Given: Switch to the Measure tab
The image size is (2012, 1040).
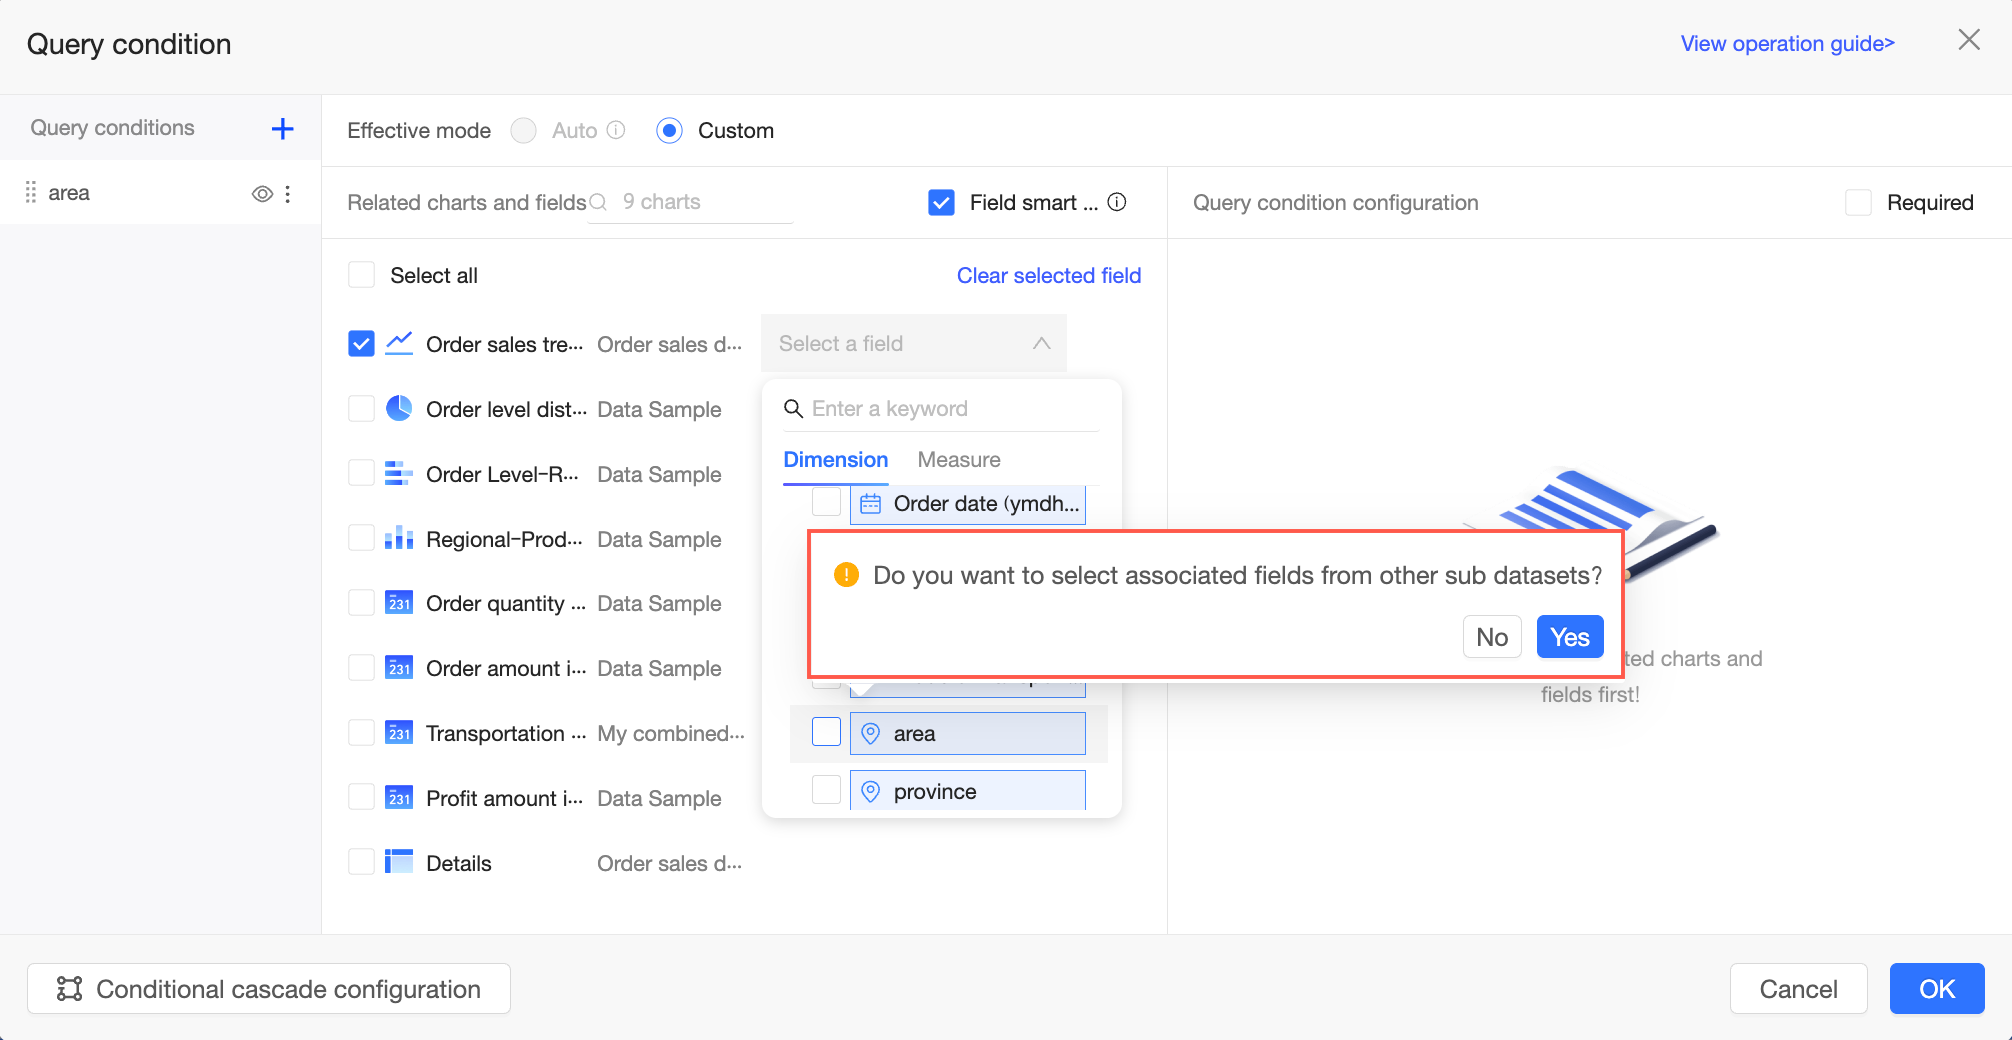Looking at the screenshot, I should point(958,460).
